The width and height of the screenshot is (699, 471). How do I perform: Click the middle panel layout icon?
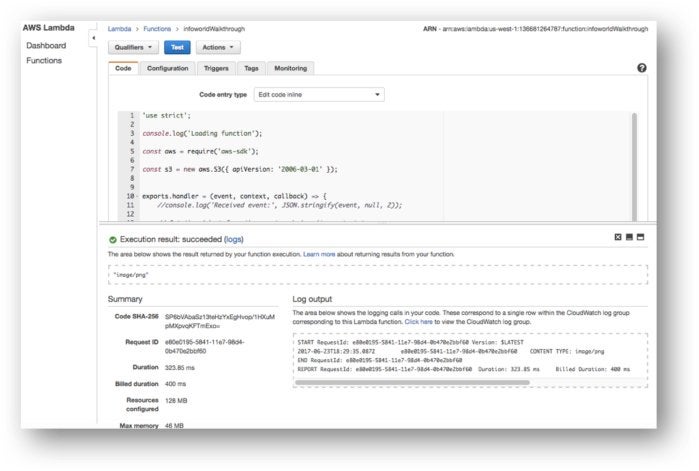[x=629, y=237]
